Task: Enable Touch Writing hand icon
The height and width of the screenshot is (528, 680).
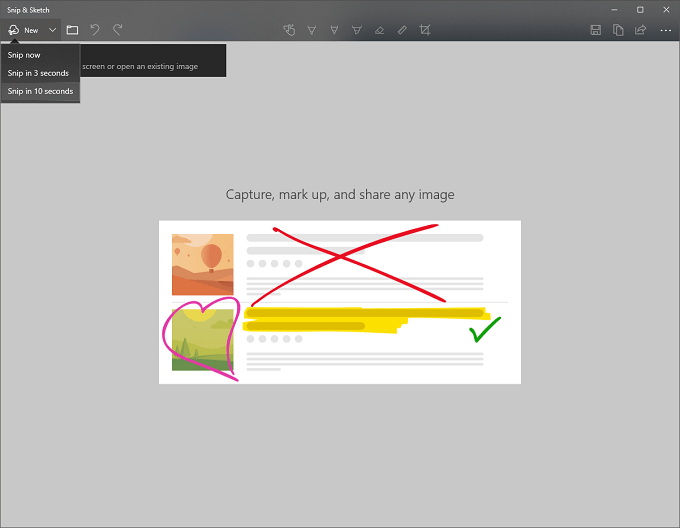Action: [x=289, y=30]
